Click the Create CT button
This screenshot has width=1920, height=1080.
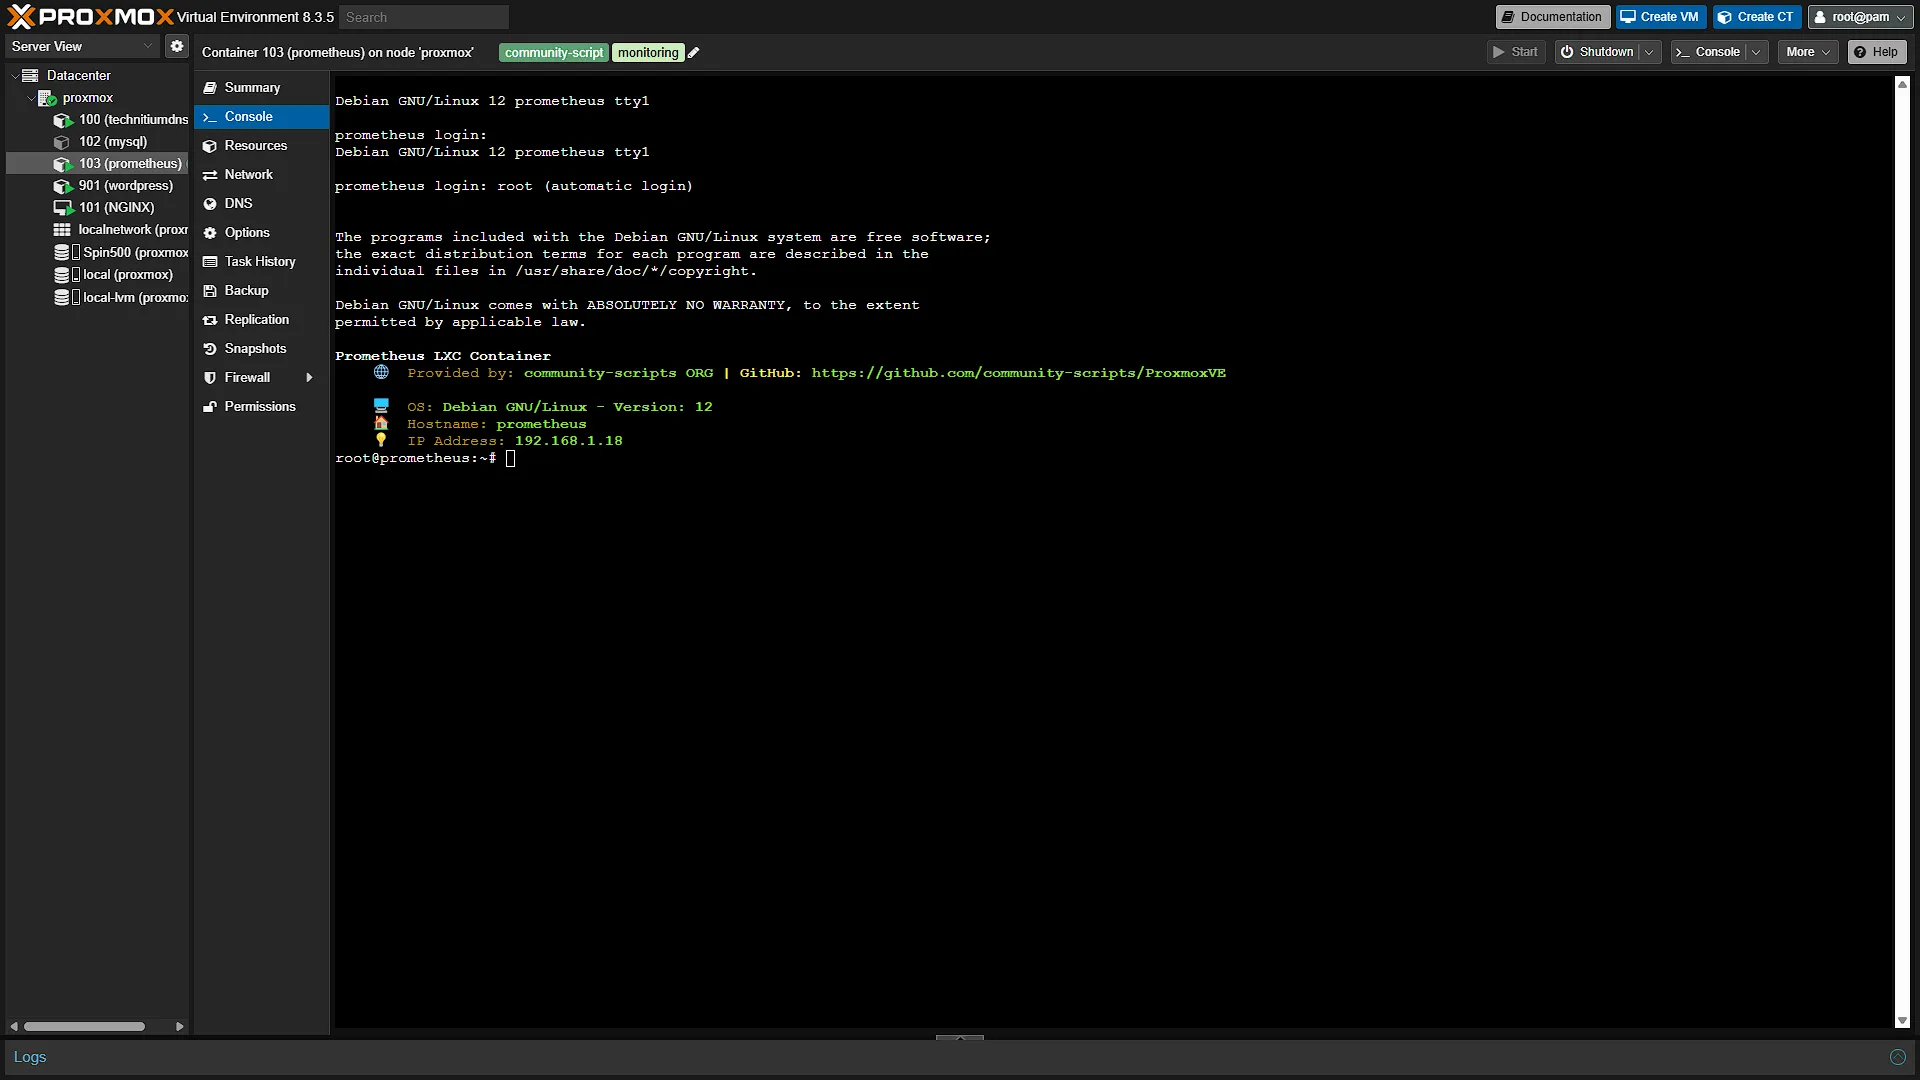pyautogui.click(x=1757, y=17)
